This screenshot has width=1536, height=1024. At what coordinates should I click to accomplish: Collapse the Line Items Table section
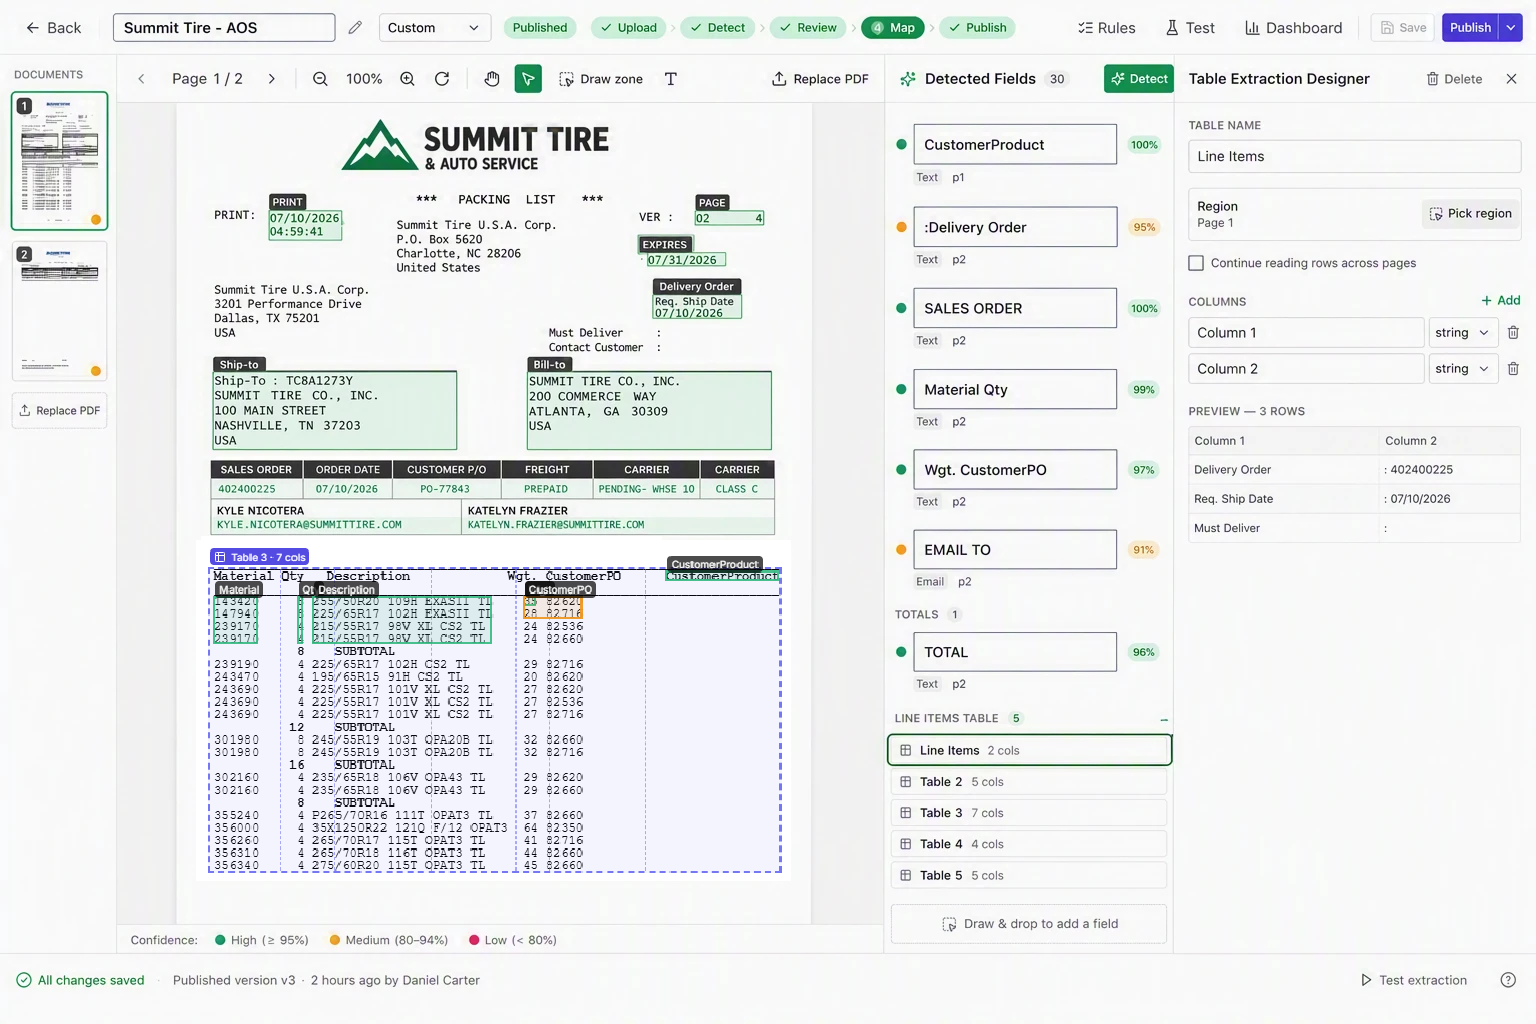click(x=1164, y=719)
